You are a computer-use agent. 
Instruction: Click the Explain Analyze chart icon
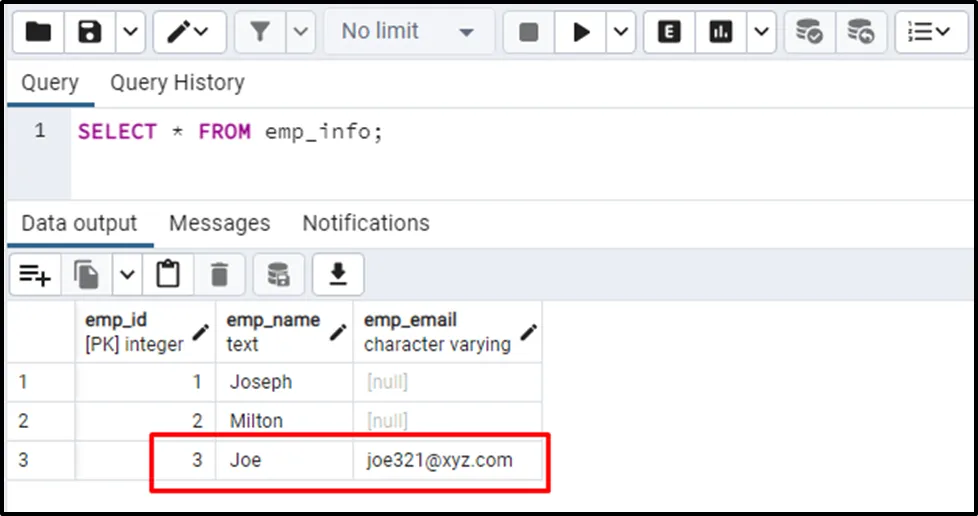pos(721,32)
